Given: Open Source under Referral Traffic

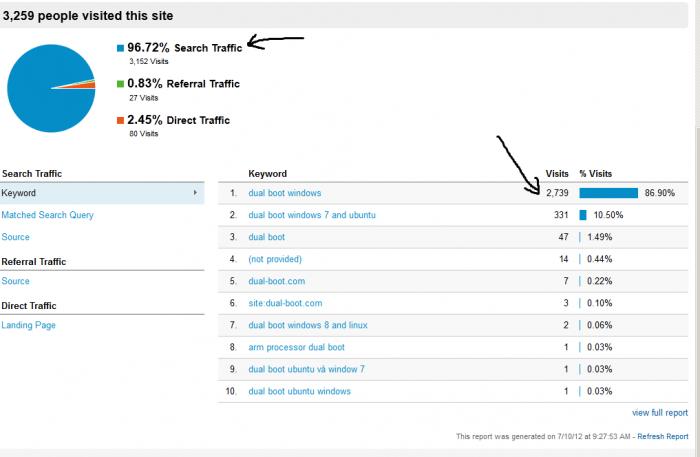Looking at the screenshot, I should (x=16, y=281).
